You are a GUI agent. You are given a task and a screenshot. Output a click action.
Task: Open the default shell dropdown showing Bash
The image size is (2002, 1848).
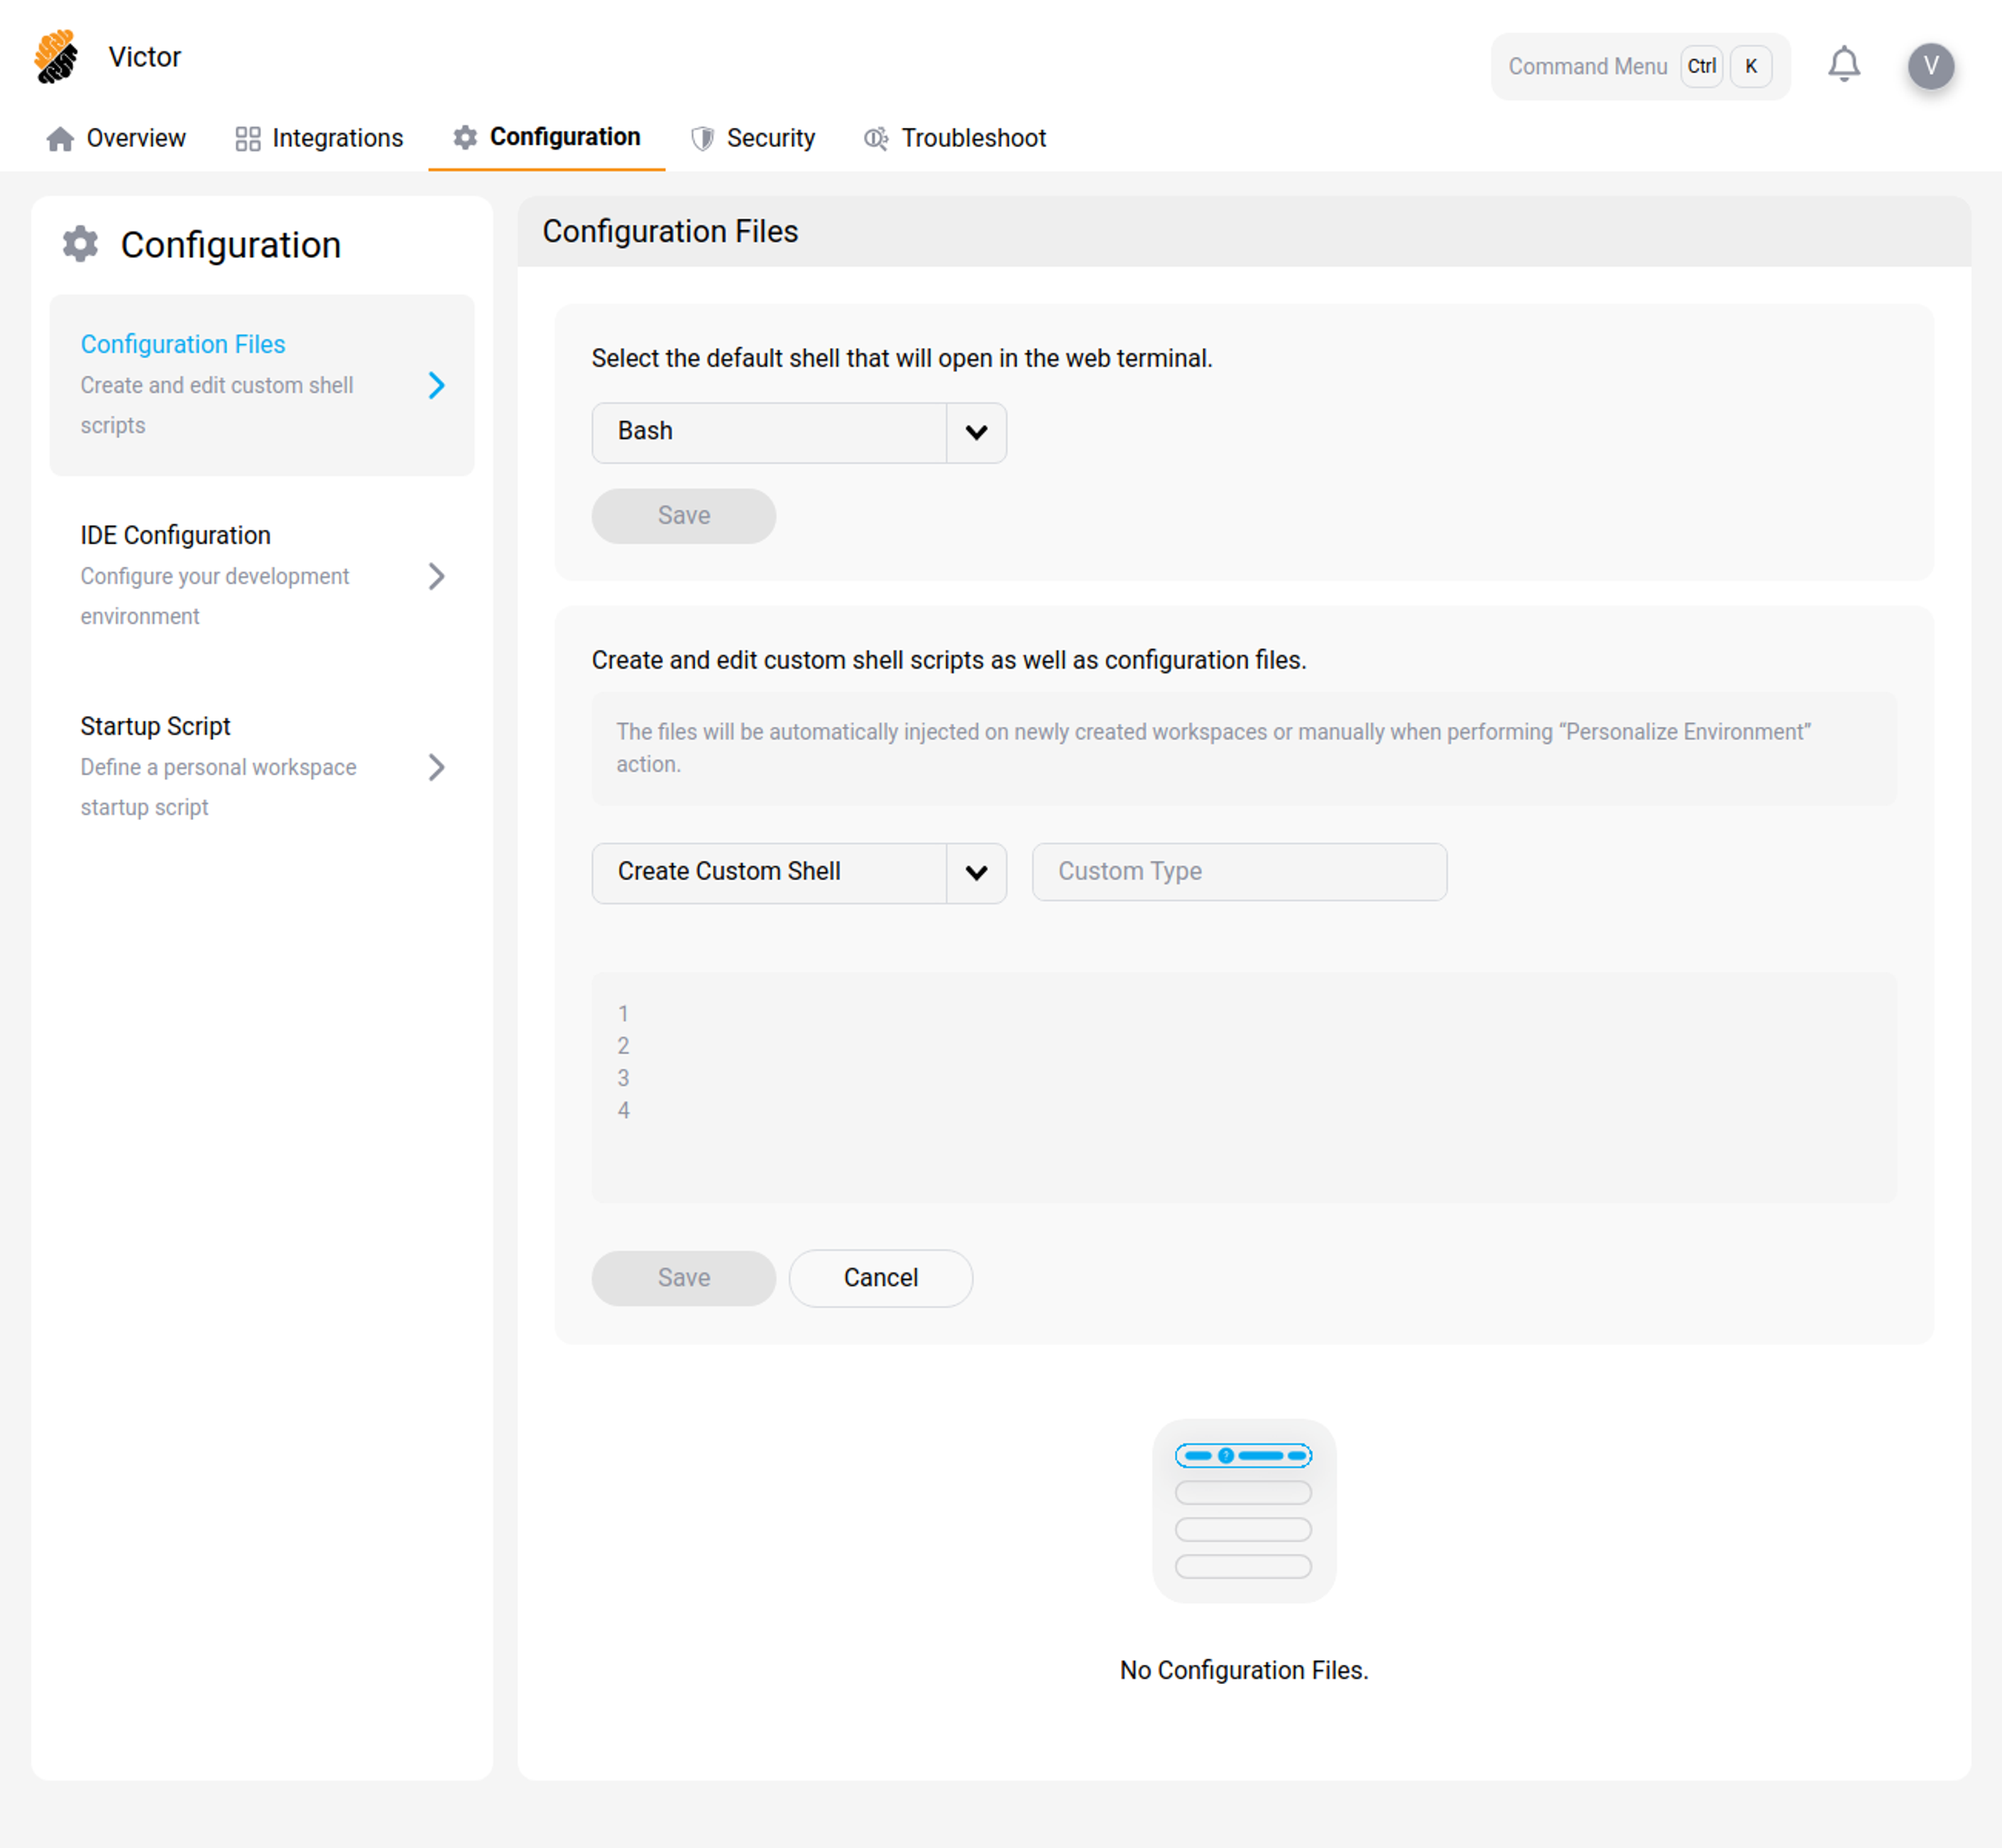(x=798, y=433)
